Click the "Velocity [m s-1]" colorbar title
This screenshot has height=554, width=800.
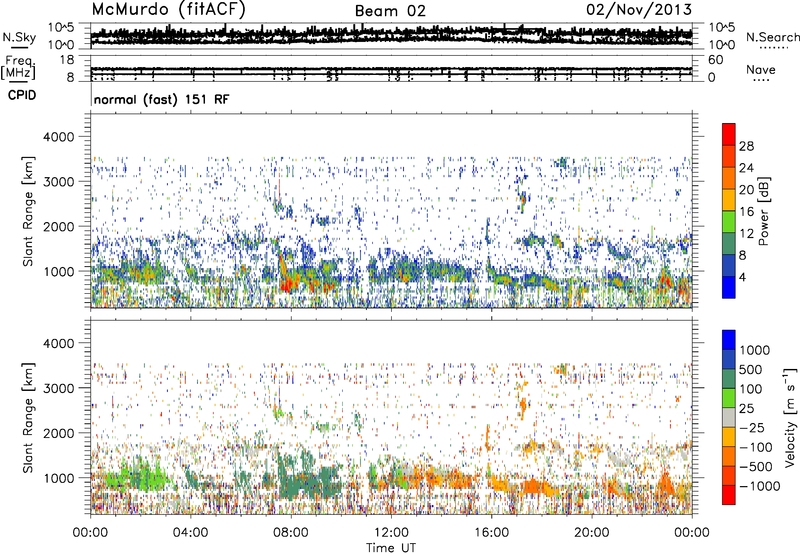click(x=790, y=417)
